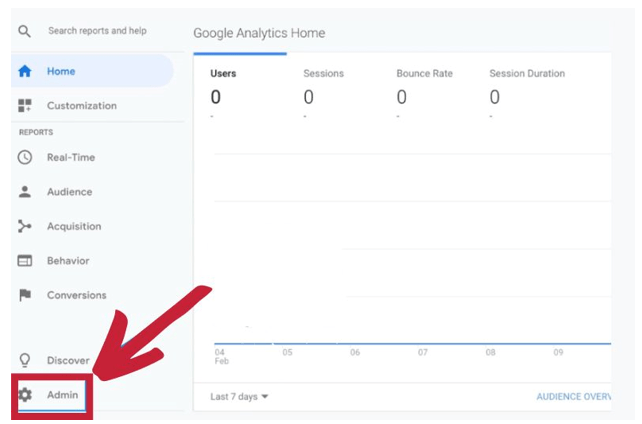Click the 07 date axis label
Screen dimensions: 642x424
(423, 352)
